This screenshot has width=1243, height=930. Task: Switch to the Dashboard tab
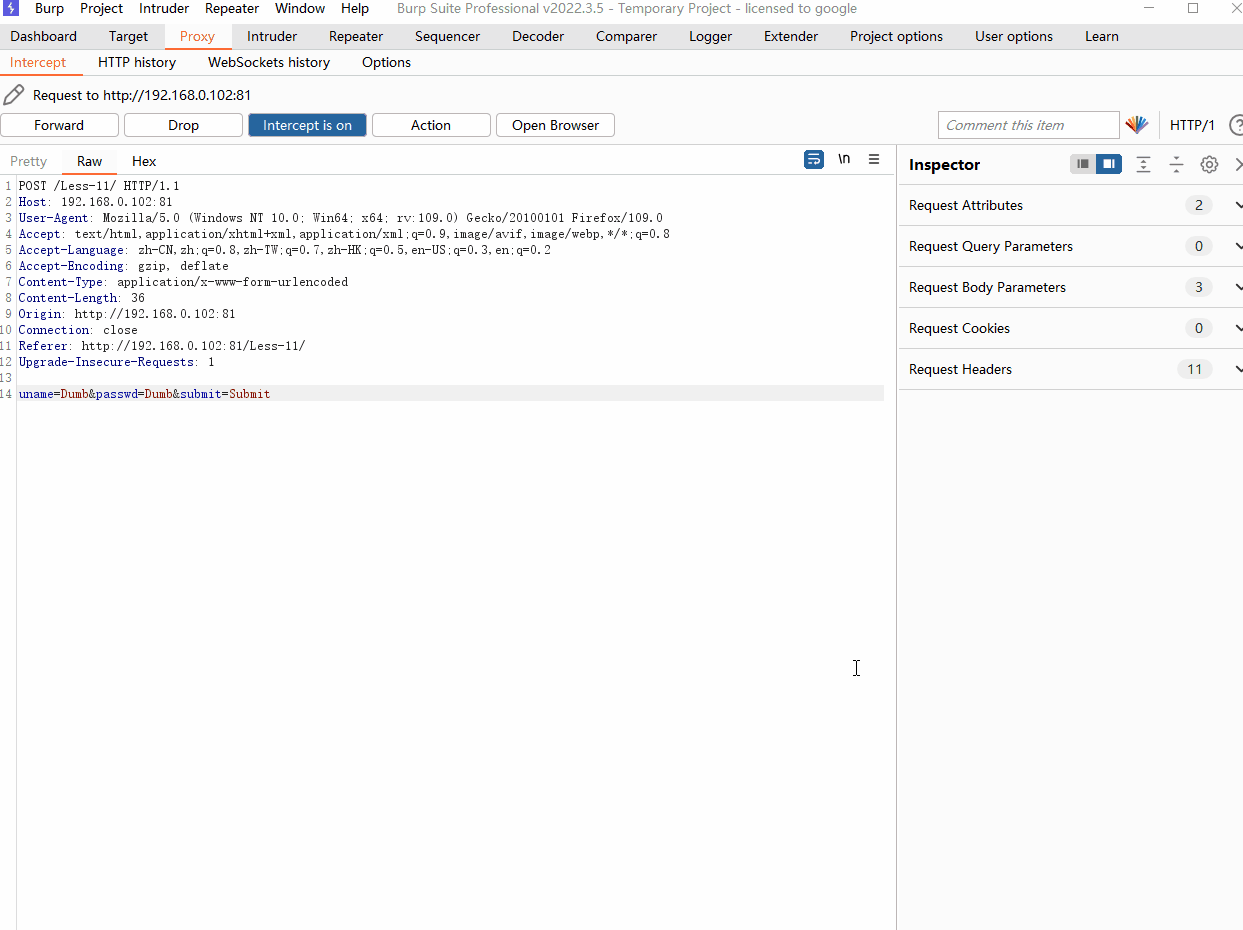[x=43, y=36]
